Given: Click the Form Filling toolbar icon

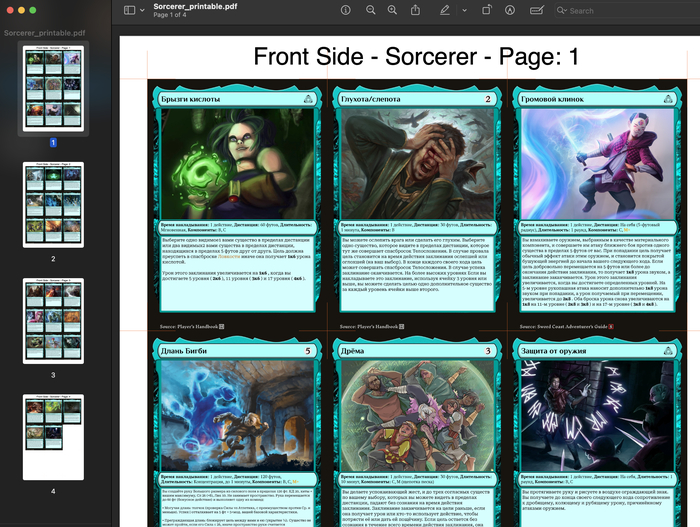Looking at the screenshot, I should 537,10.
